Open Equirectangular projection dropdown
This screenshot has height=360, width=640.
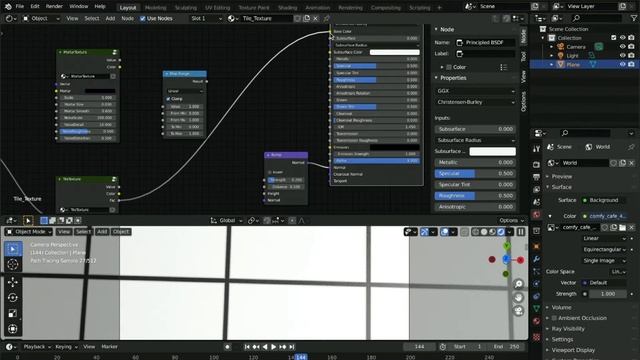pos(604,249)
